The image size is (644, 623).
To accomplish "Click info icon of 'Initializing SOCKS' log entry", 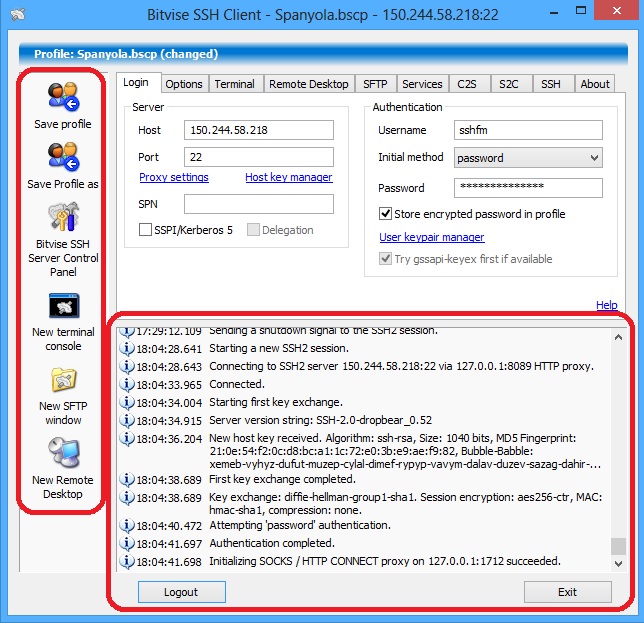I will (x=126, y=561).
